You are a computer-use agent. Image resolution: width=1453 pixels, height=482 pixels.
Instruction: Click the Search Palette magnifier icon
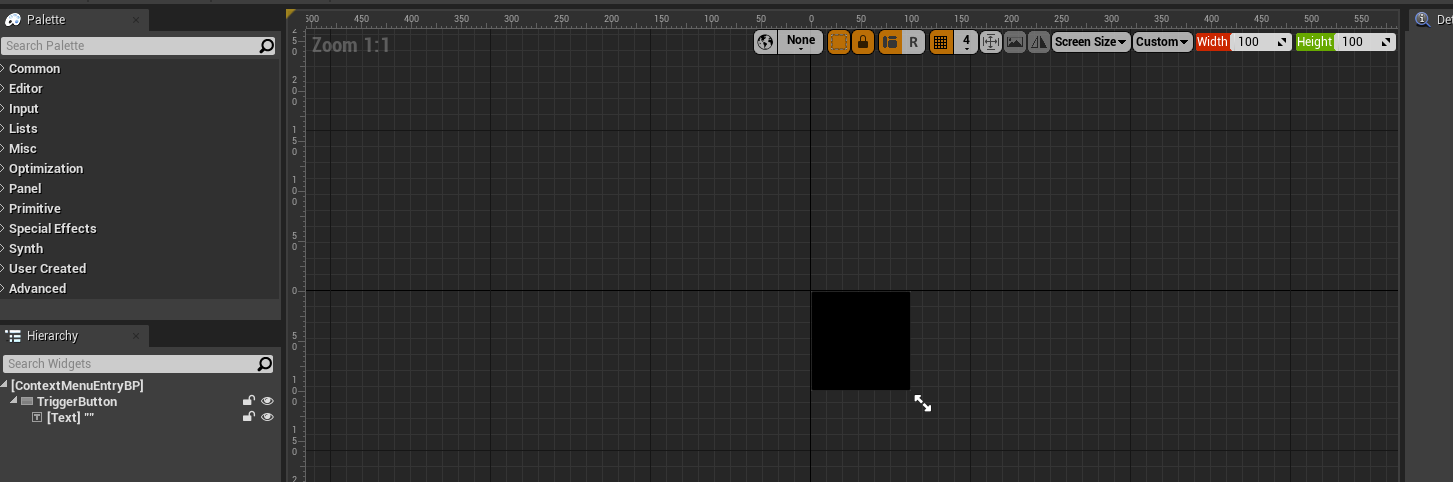click(266, 46)
